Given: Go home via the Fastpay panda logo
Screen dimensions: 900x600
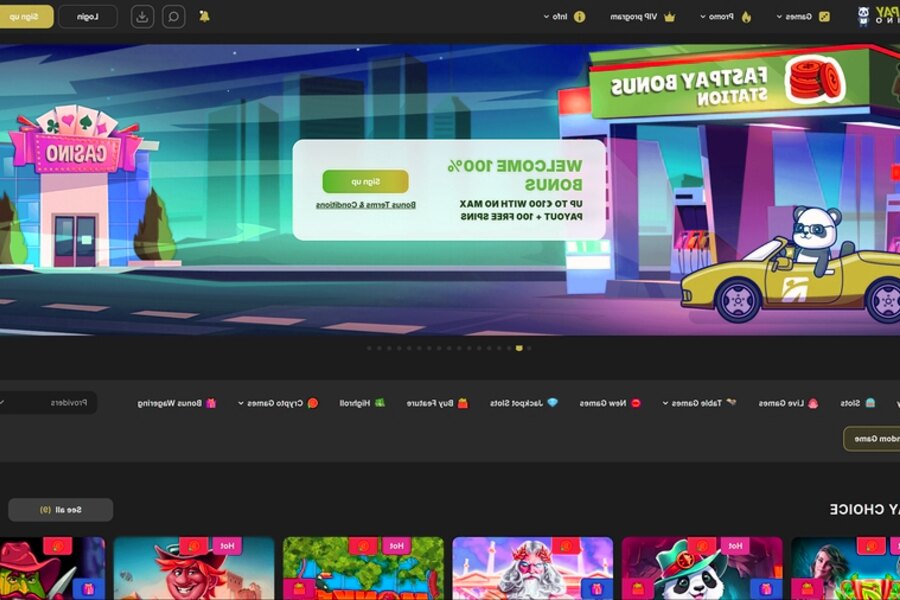Looking at the screenshot, I should pyautogui.click(x=877, y=16).
